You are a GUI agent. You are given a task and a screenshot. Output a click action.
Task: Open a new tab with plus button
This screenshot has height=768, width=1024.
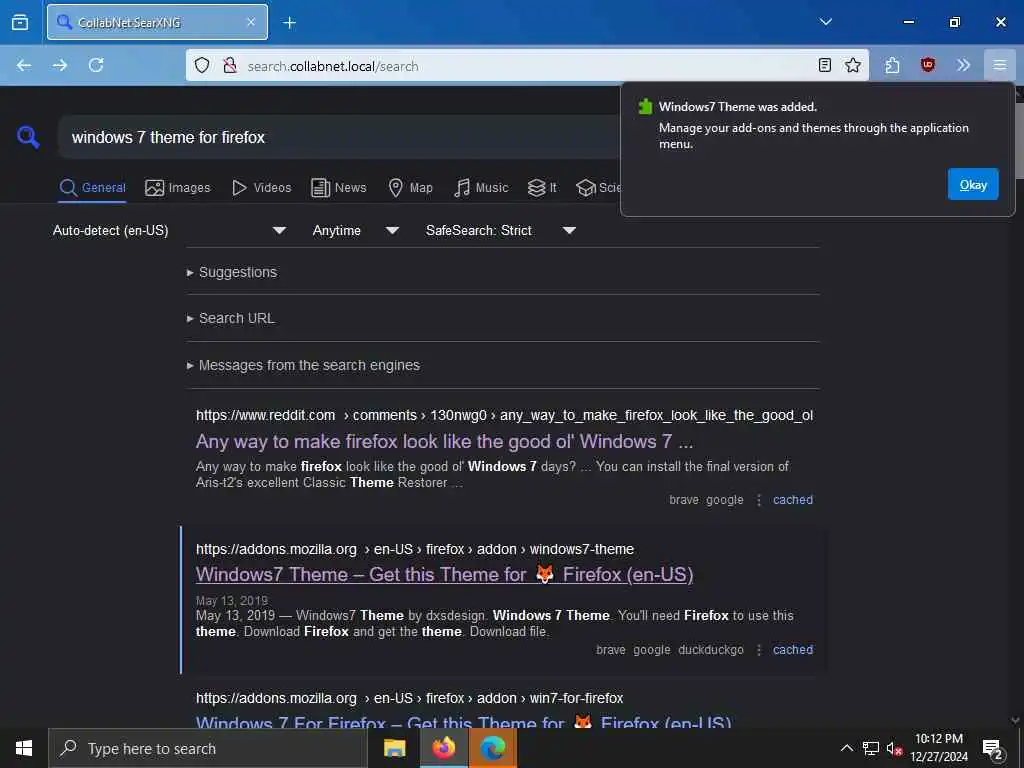(x=289, y=23)
